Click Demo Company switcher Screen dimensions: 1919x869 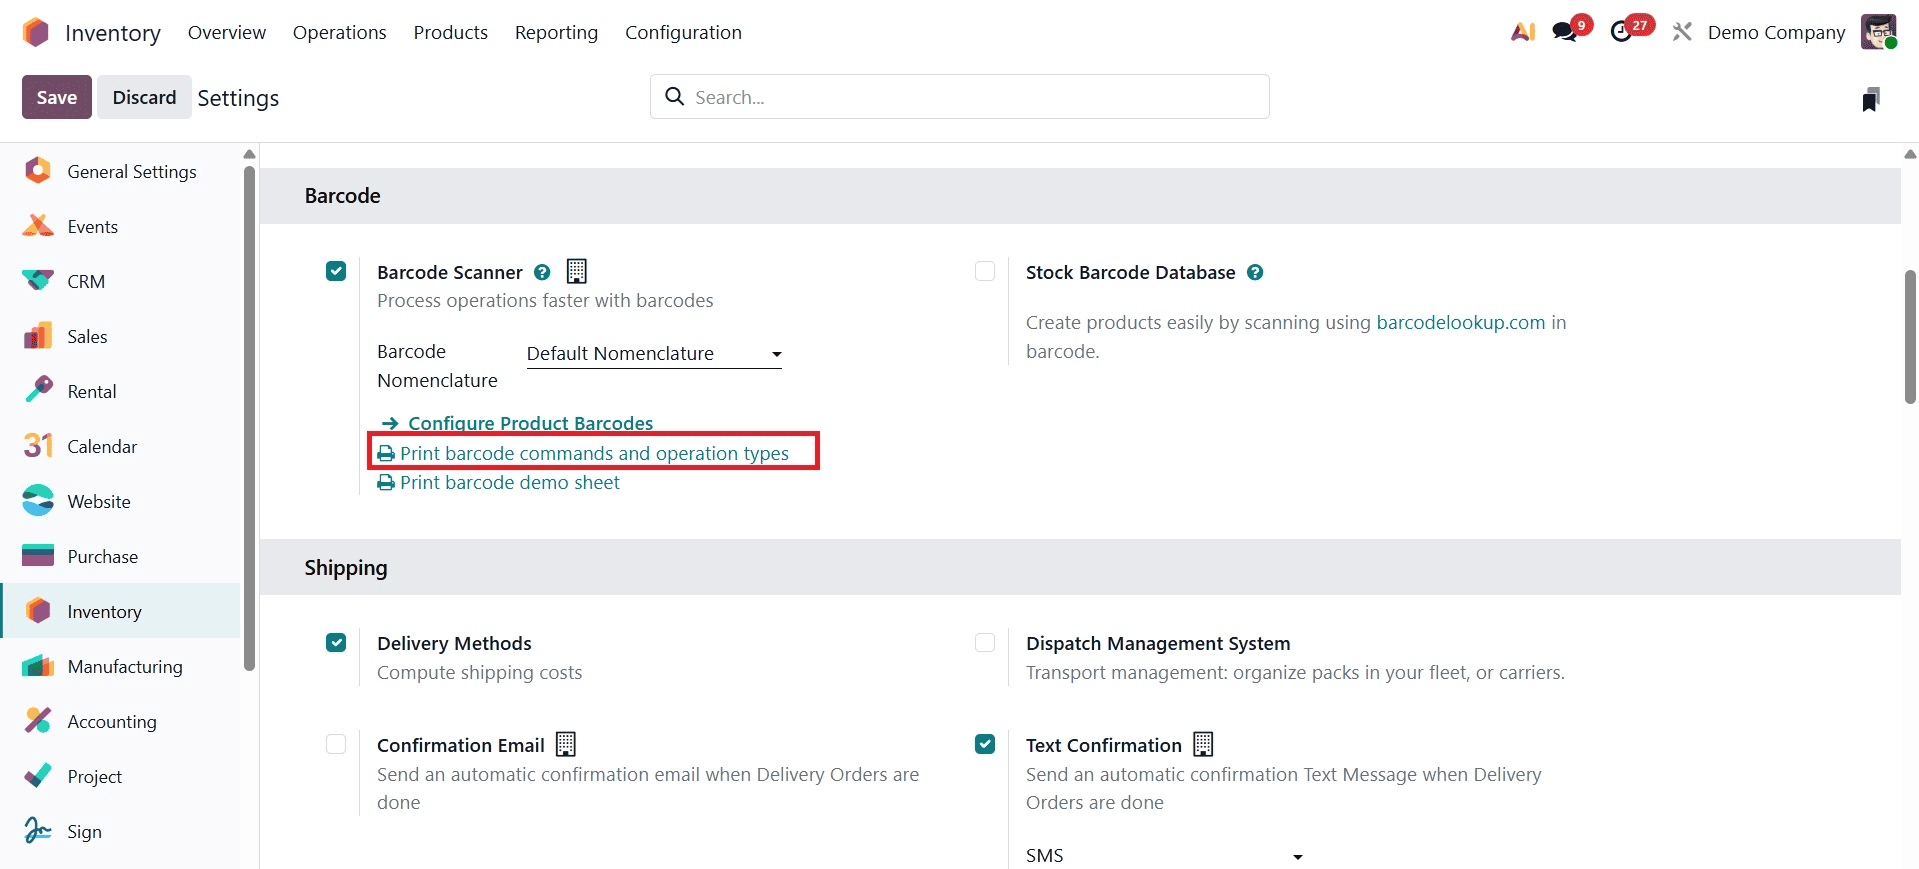click(1776, 32)
